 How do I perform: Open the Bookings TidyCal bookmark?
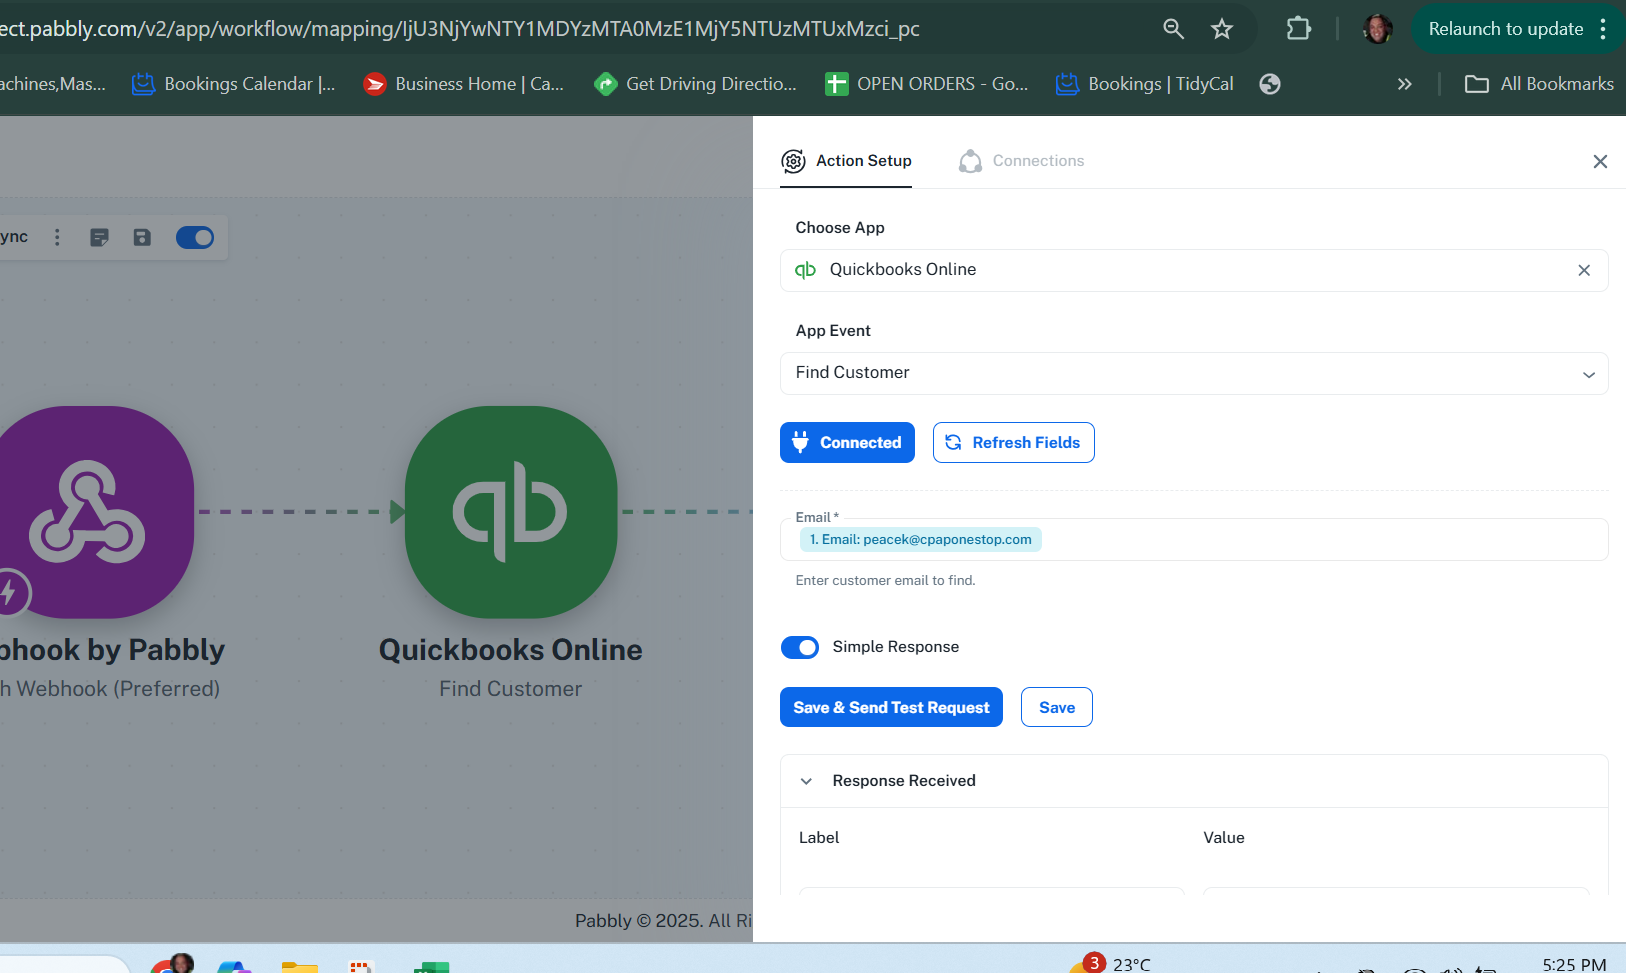tap(1145, 84)
